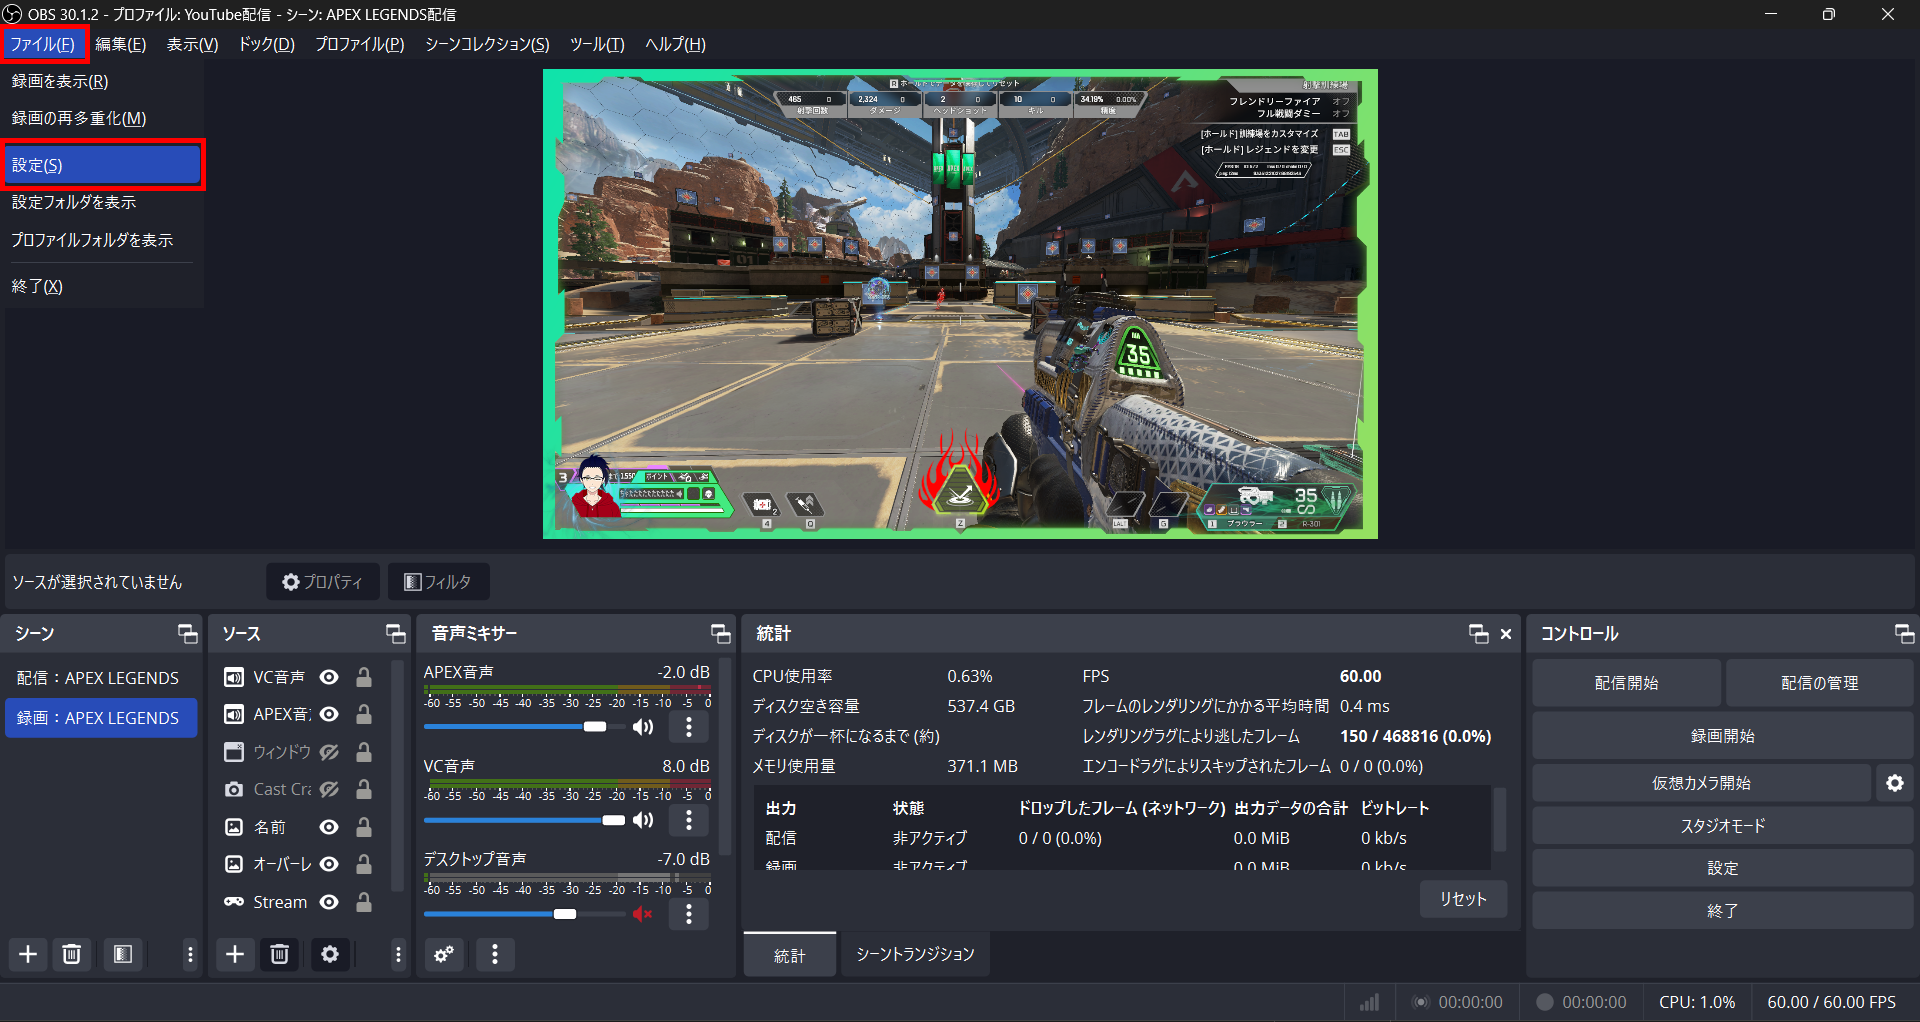Undock the 音声ミキサー panel
The image size is (1920, 1022).
[721, 633]
